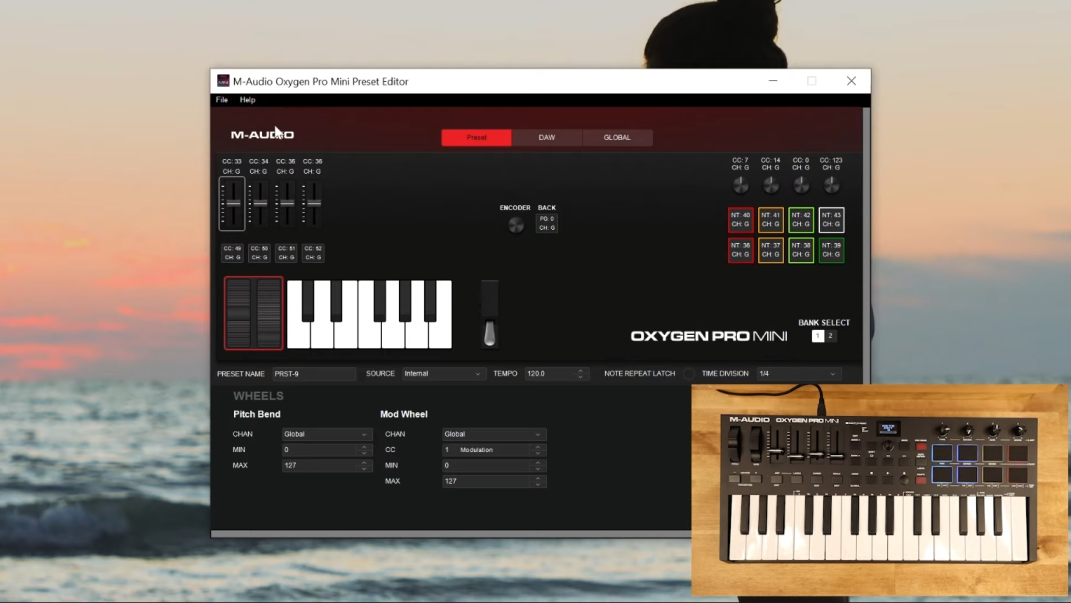Select pad bank 2
The width and height of the screenshot is (1071, 603).
tap(831, 336)
